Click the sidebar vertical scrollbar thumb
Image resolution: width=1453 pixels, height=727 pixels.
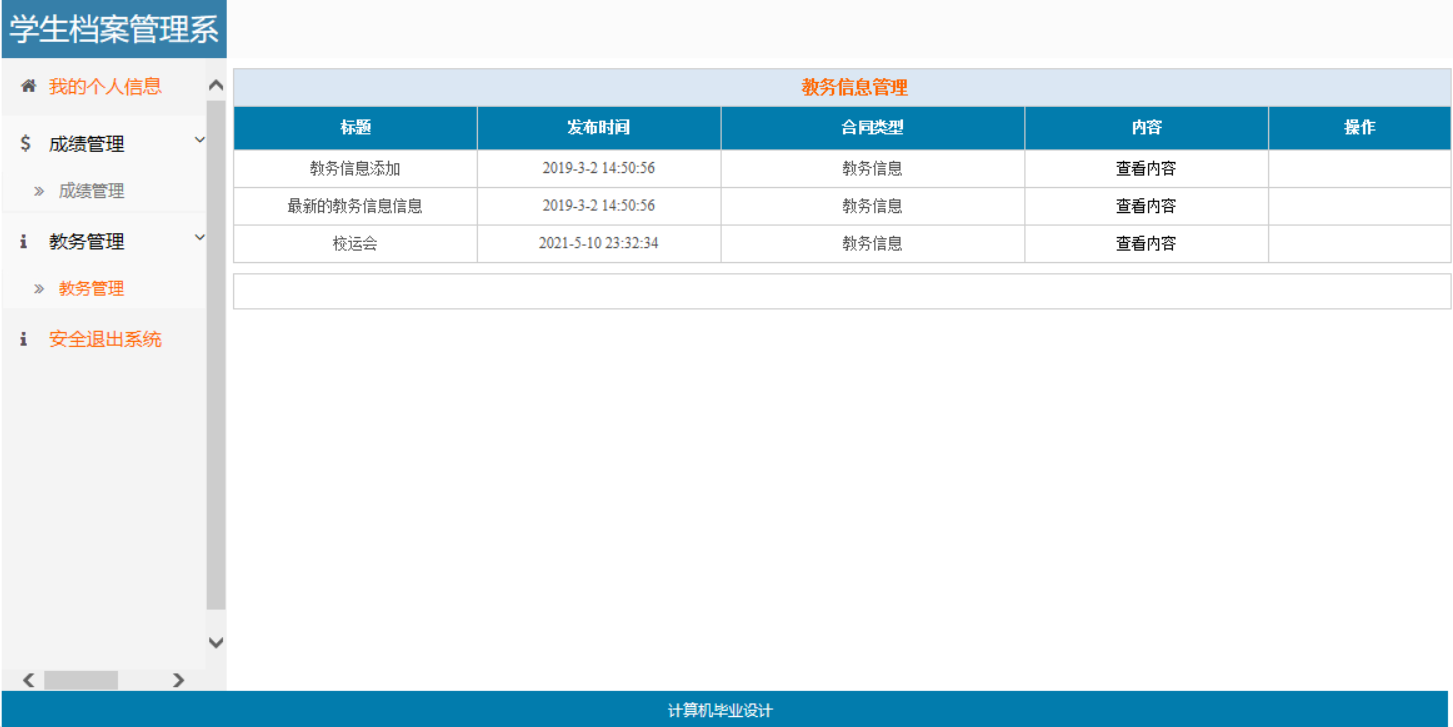[x=216, y=355]
